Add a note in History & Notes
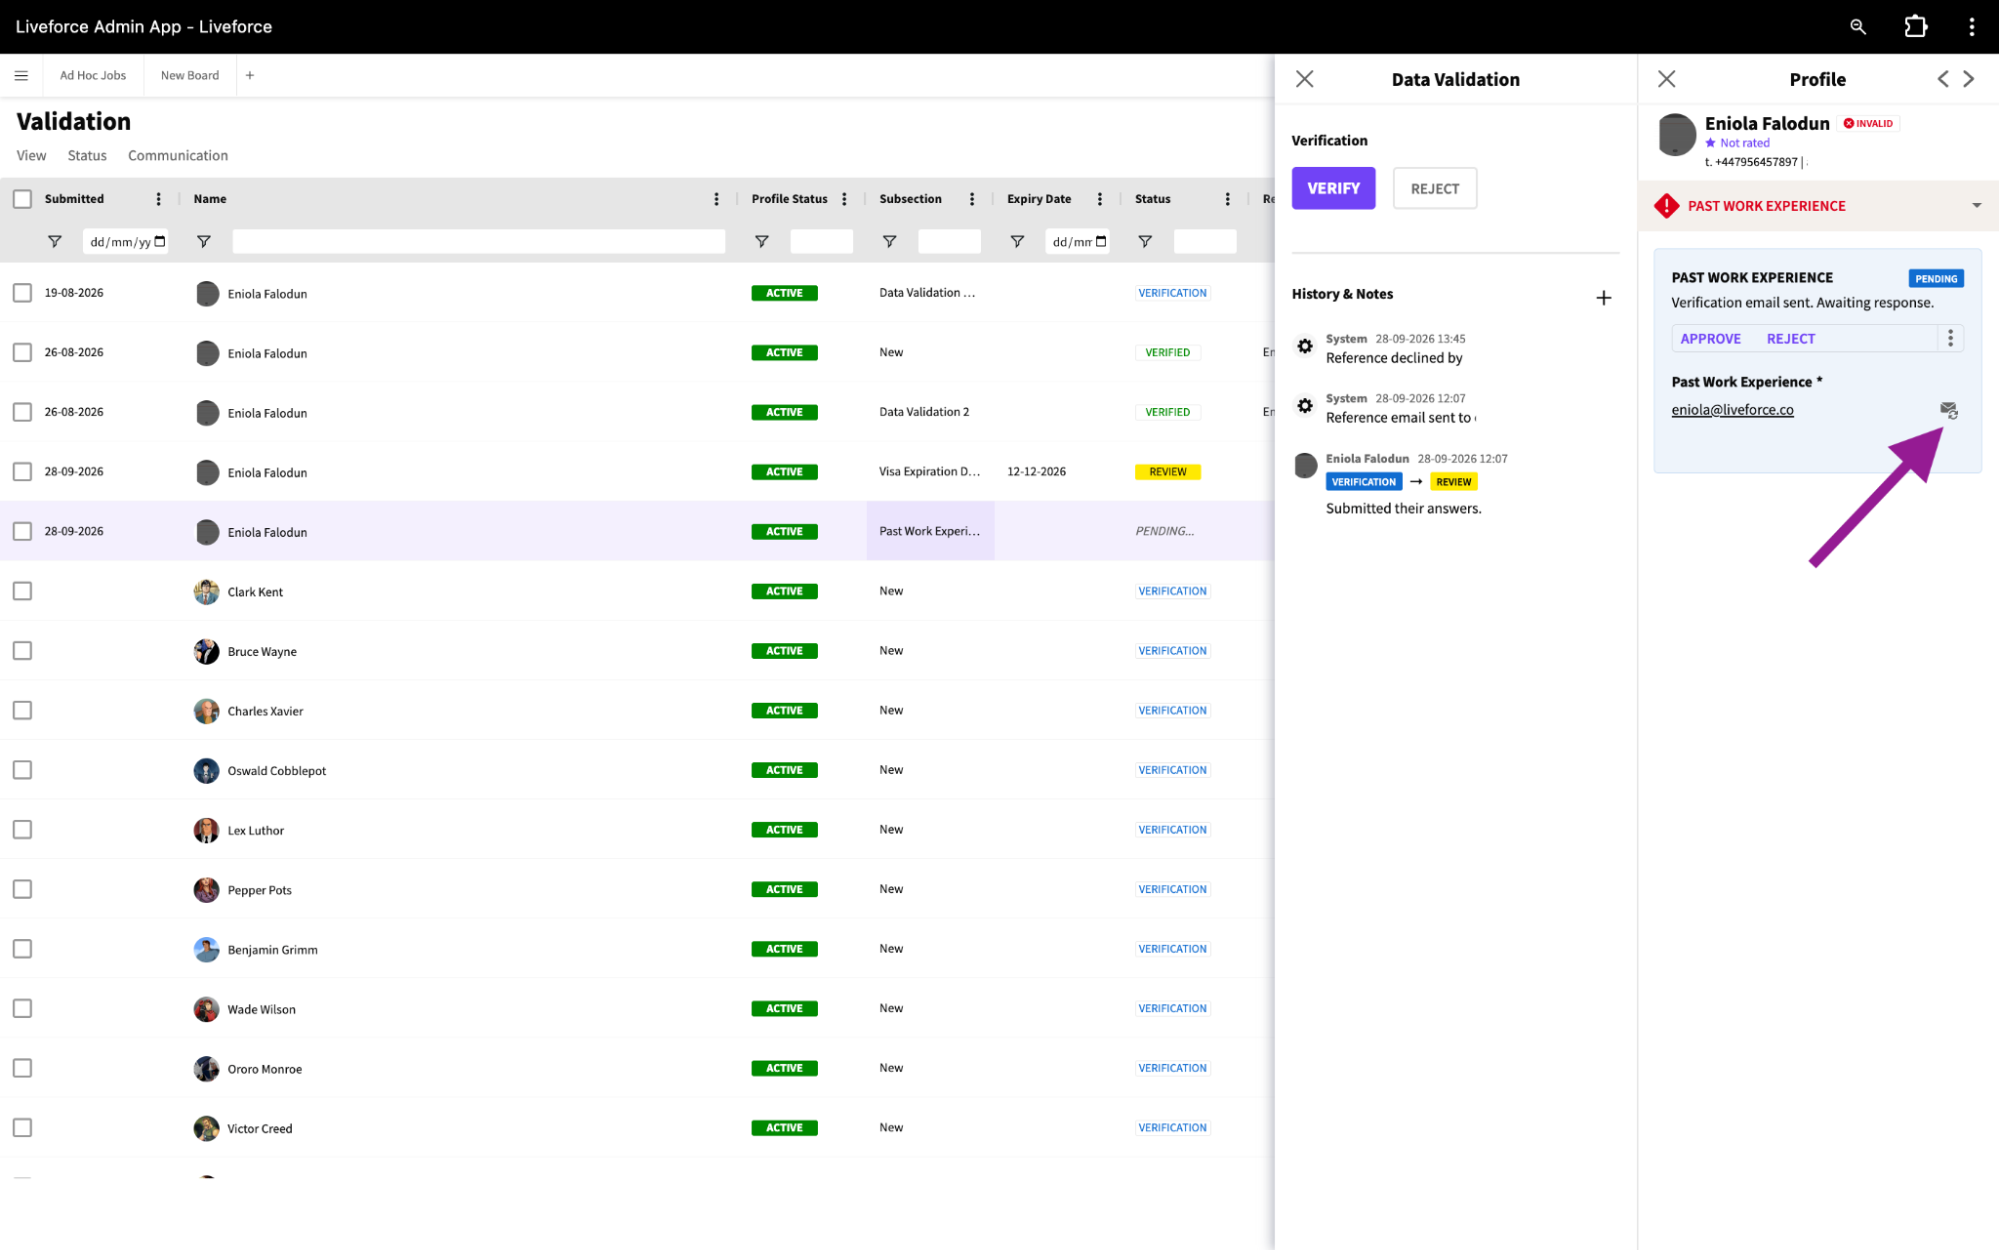 click(1603, 298)
